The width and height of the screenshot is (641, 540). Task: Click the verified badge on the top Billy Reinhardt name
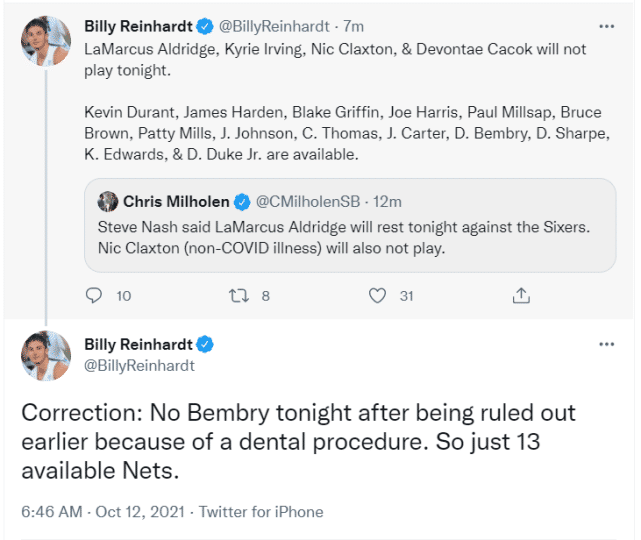202,26
